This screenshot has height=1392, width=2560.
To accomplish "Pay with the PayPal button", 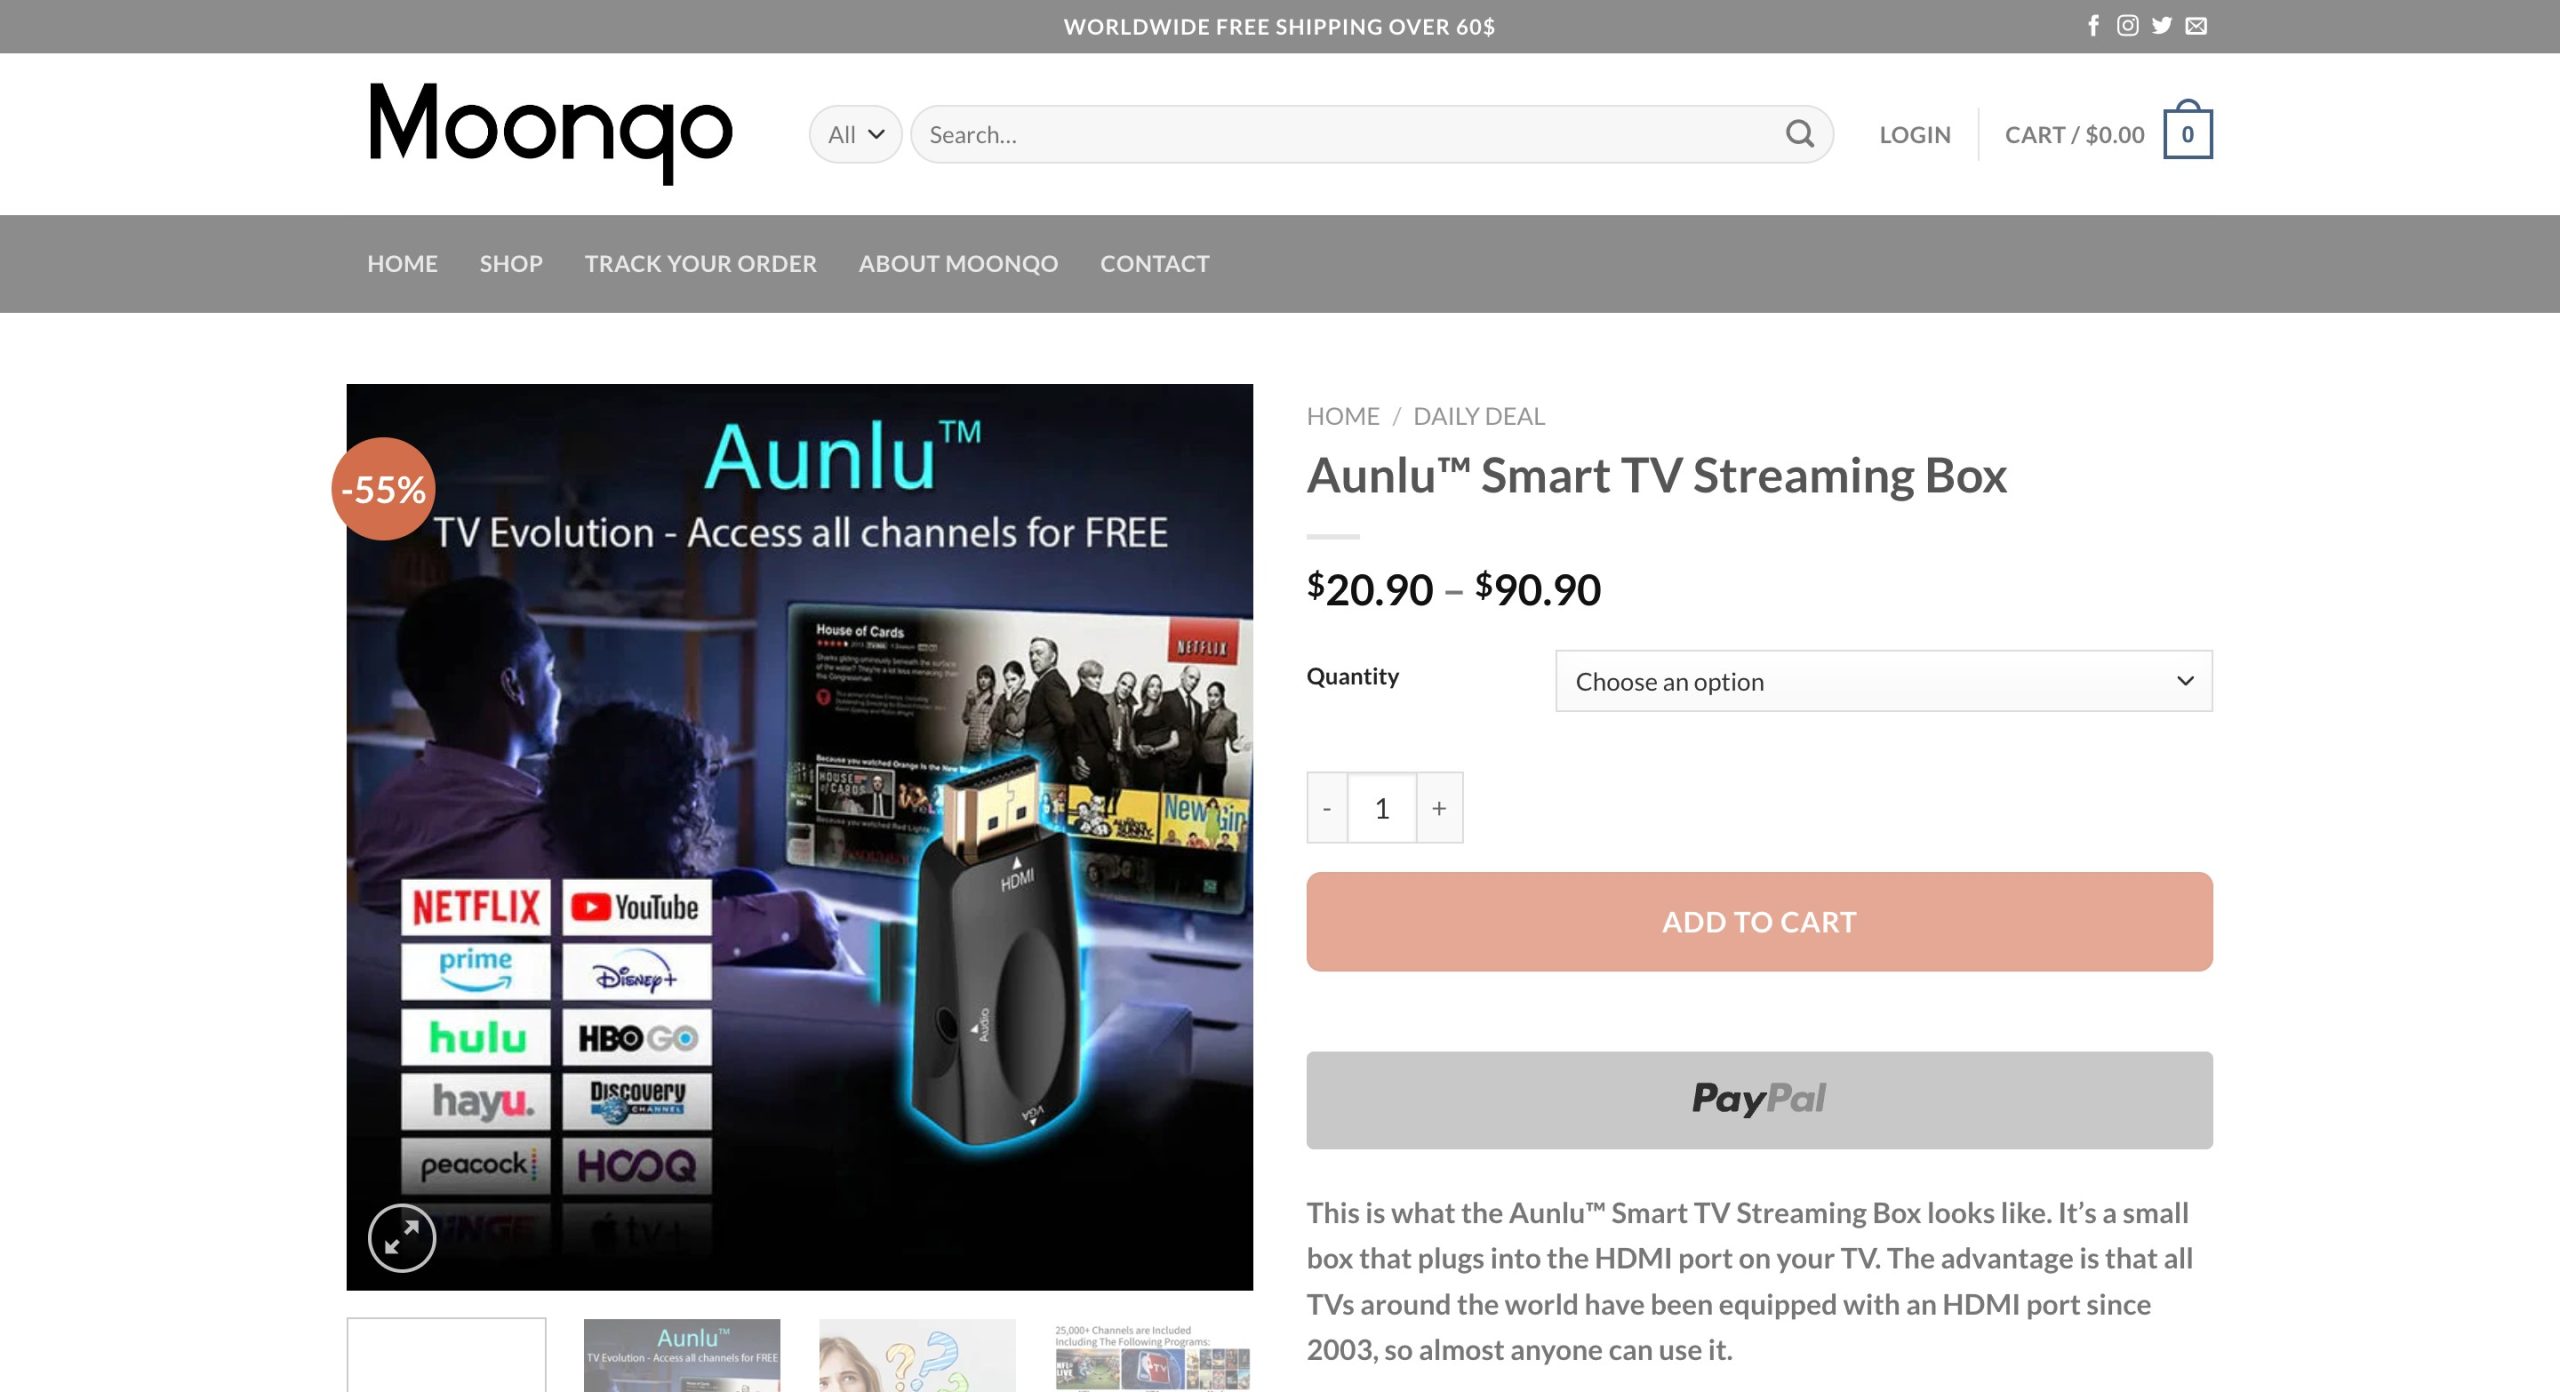I will click(x=1759, y=1100).
